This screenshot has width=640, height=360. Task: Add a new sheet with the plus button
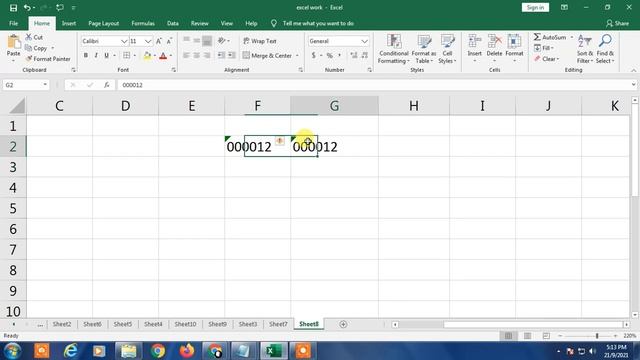343,324
